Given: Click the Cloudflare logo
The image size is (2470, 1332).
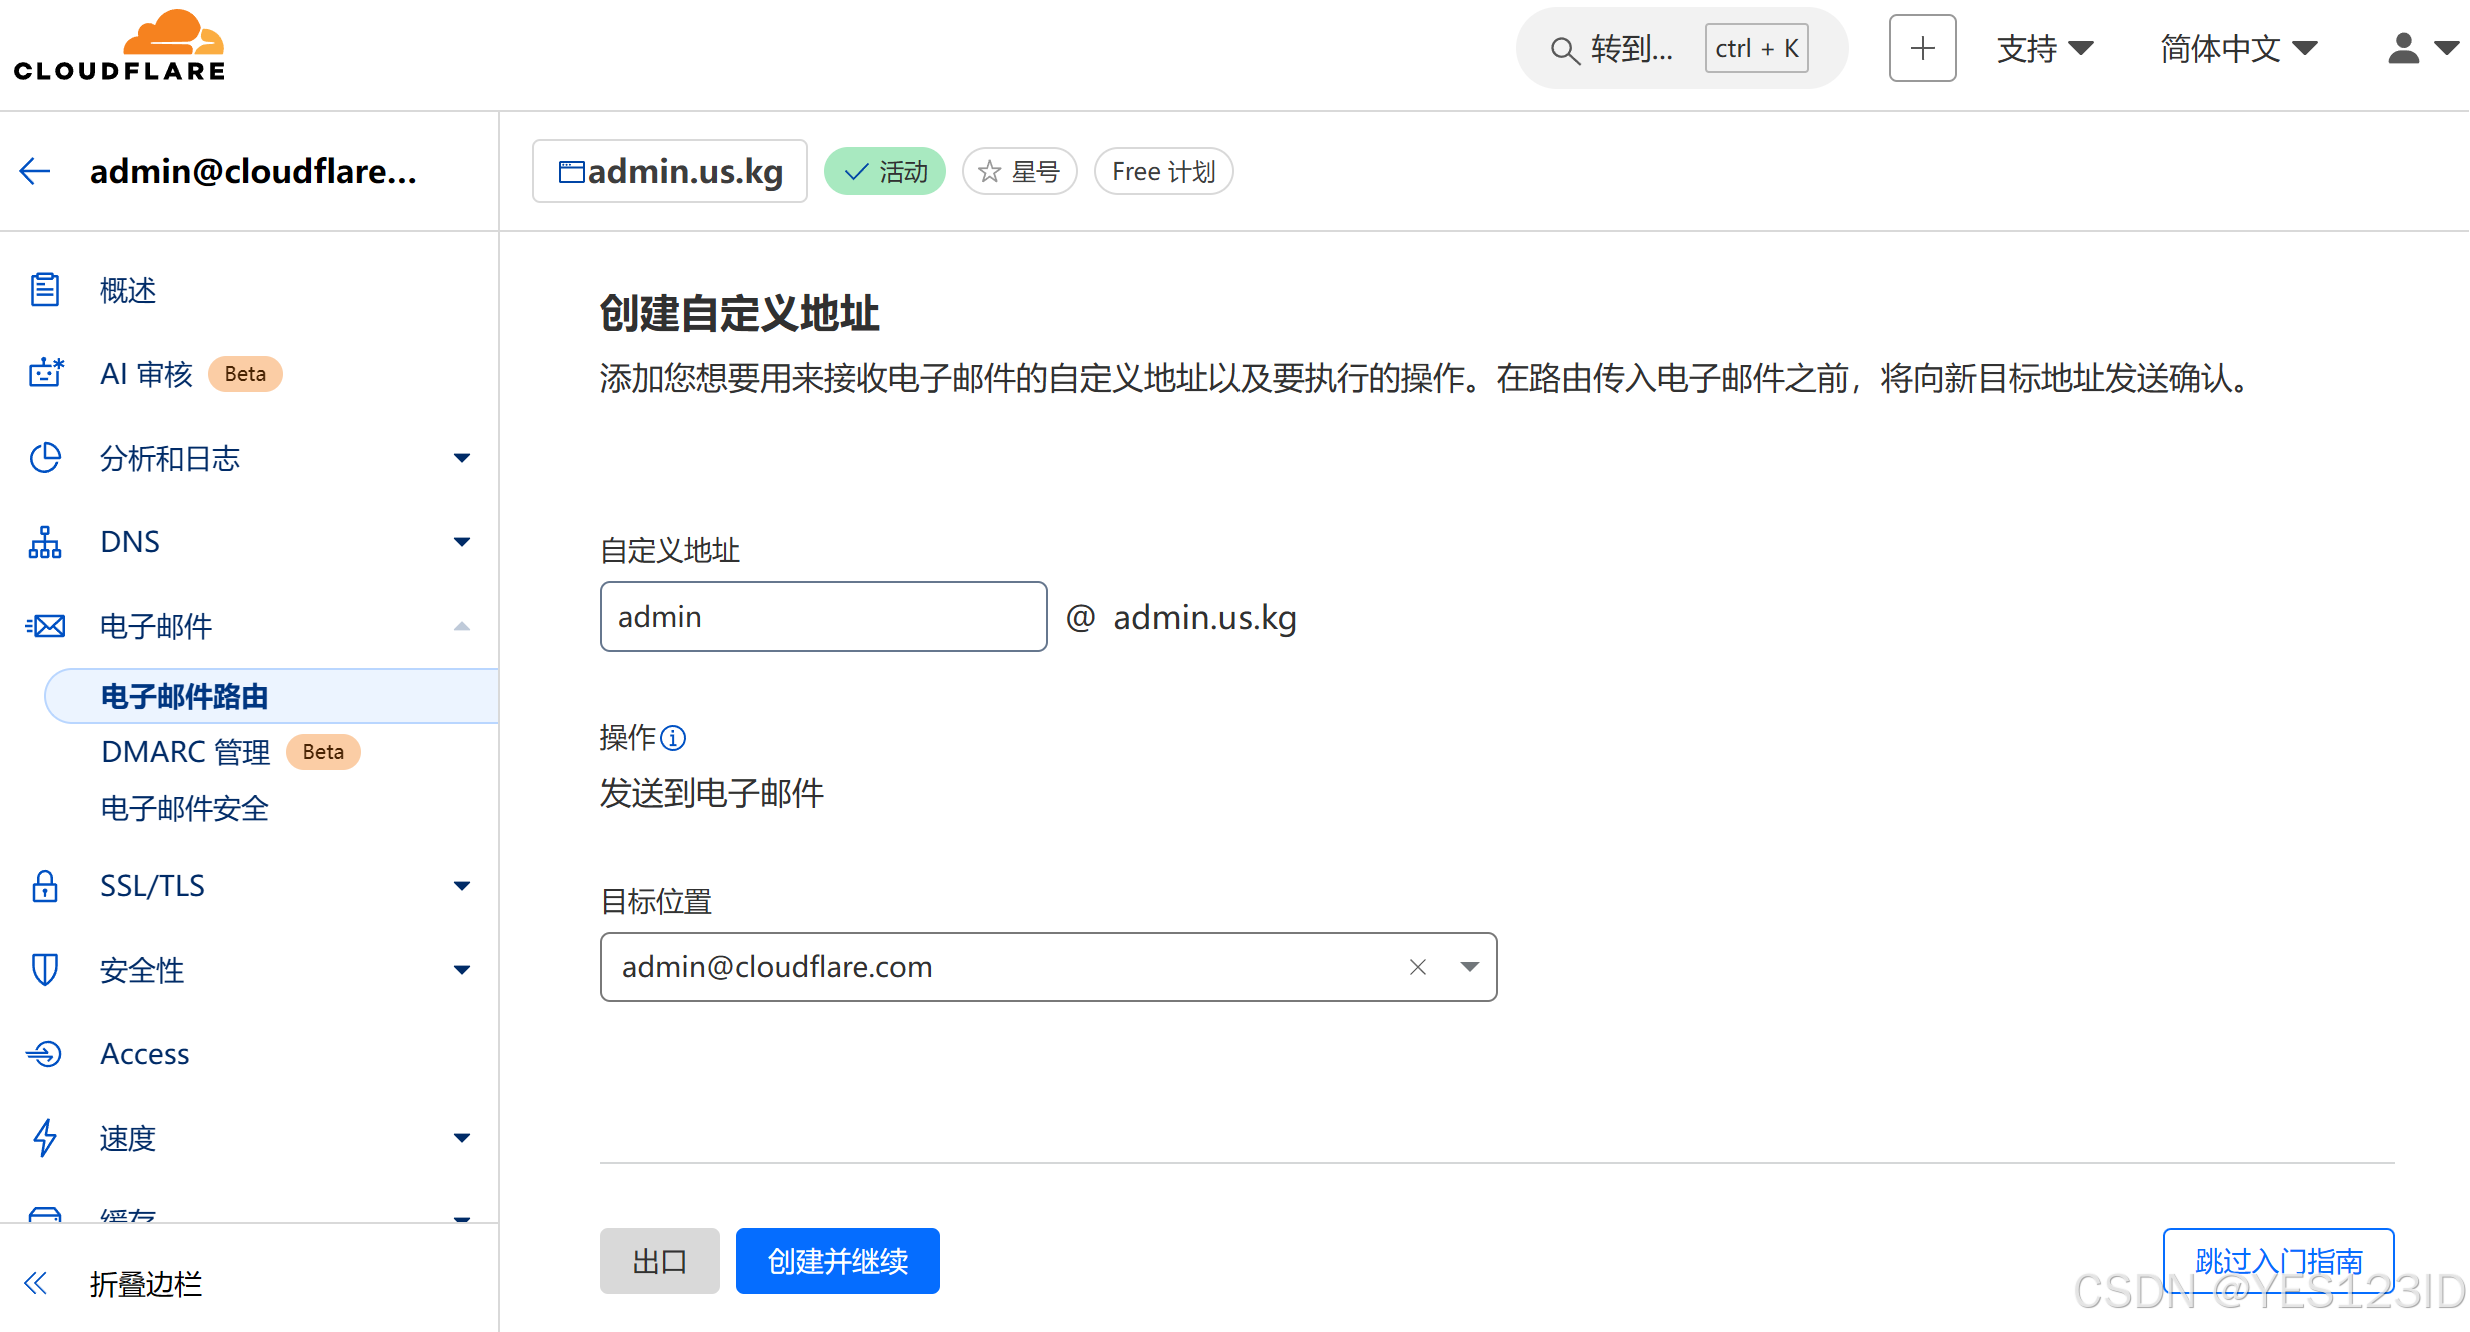Looking at the screenshot, I should (x=120, y=46).
